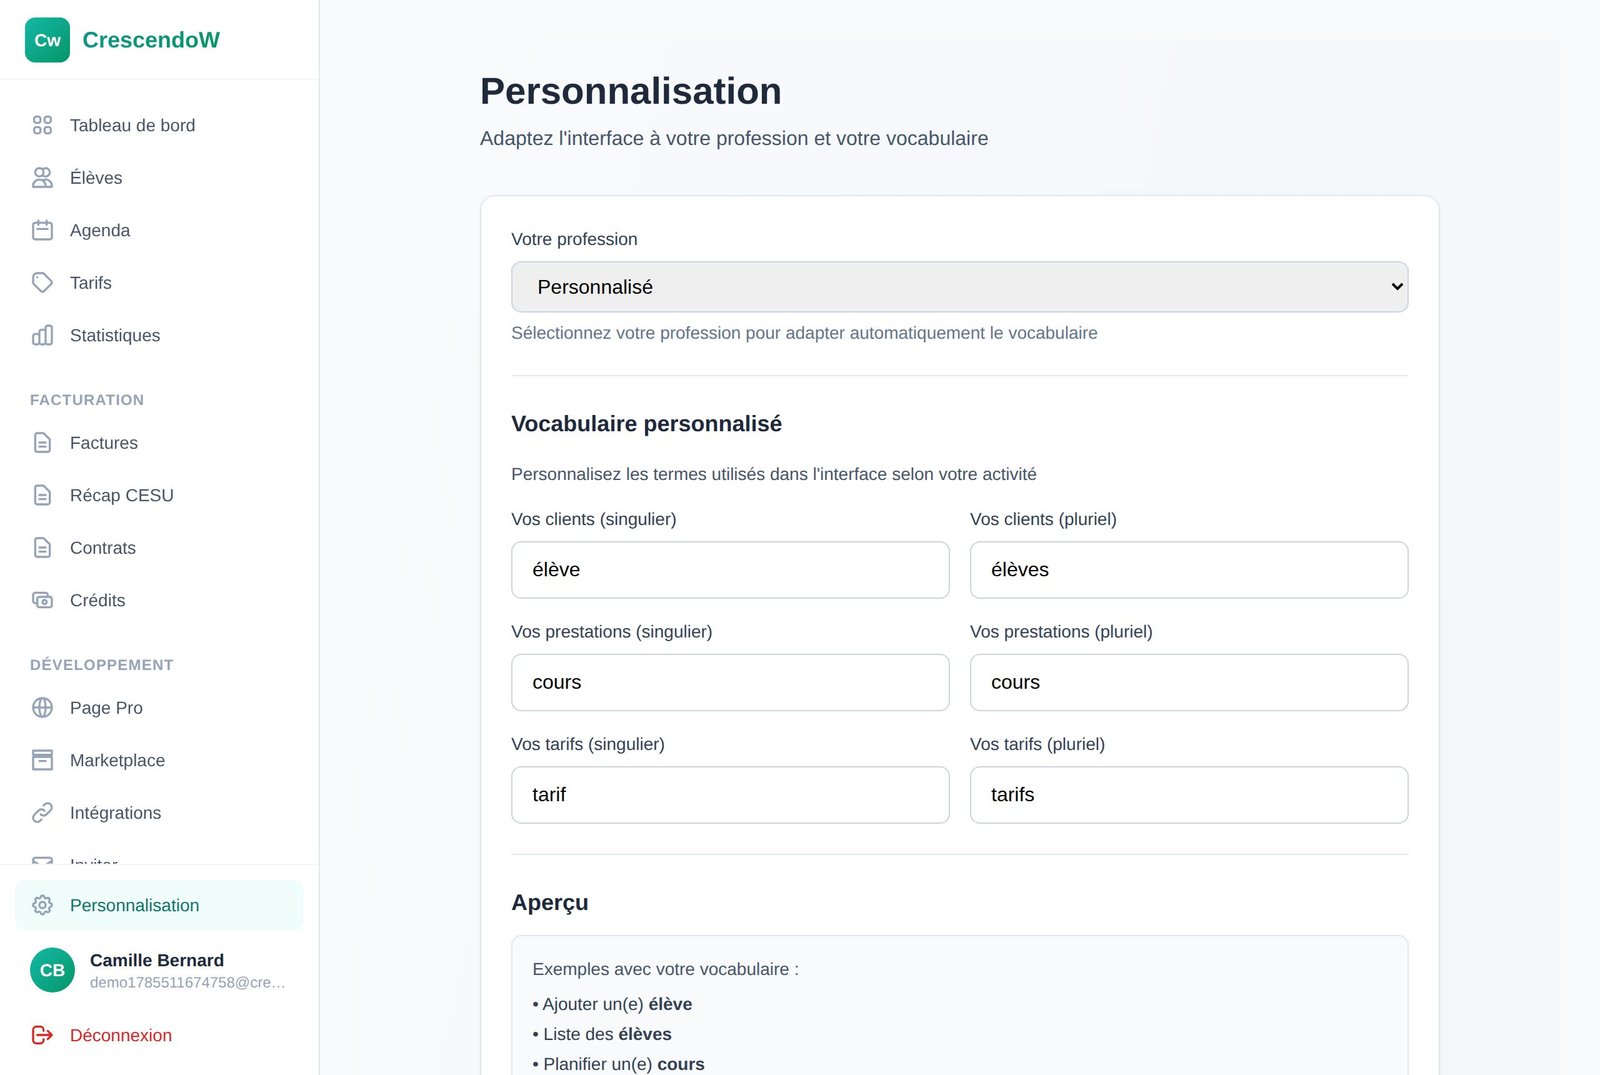This screenshot has width=1600, height=1075.
Task: Click the Marketplace storefront icon
Action: [x=42, y=760]
